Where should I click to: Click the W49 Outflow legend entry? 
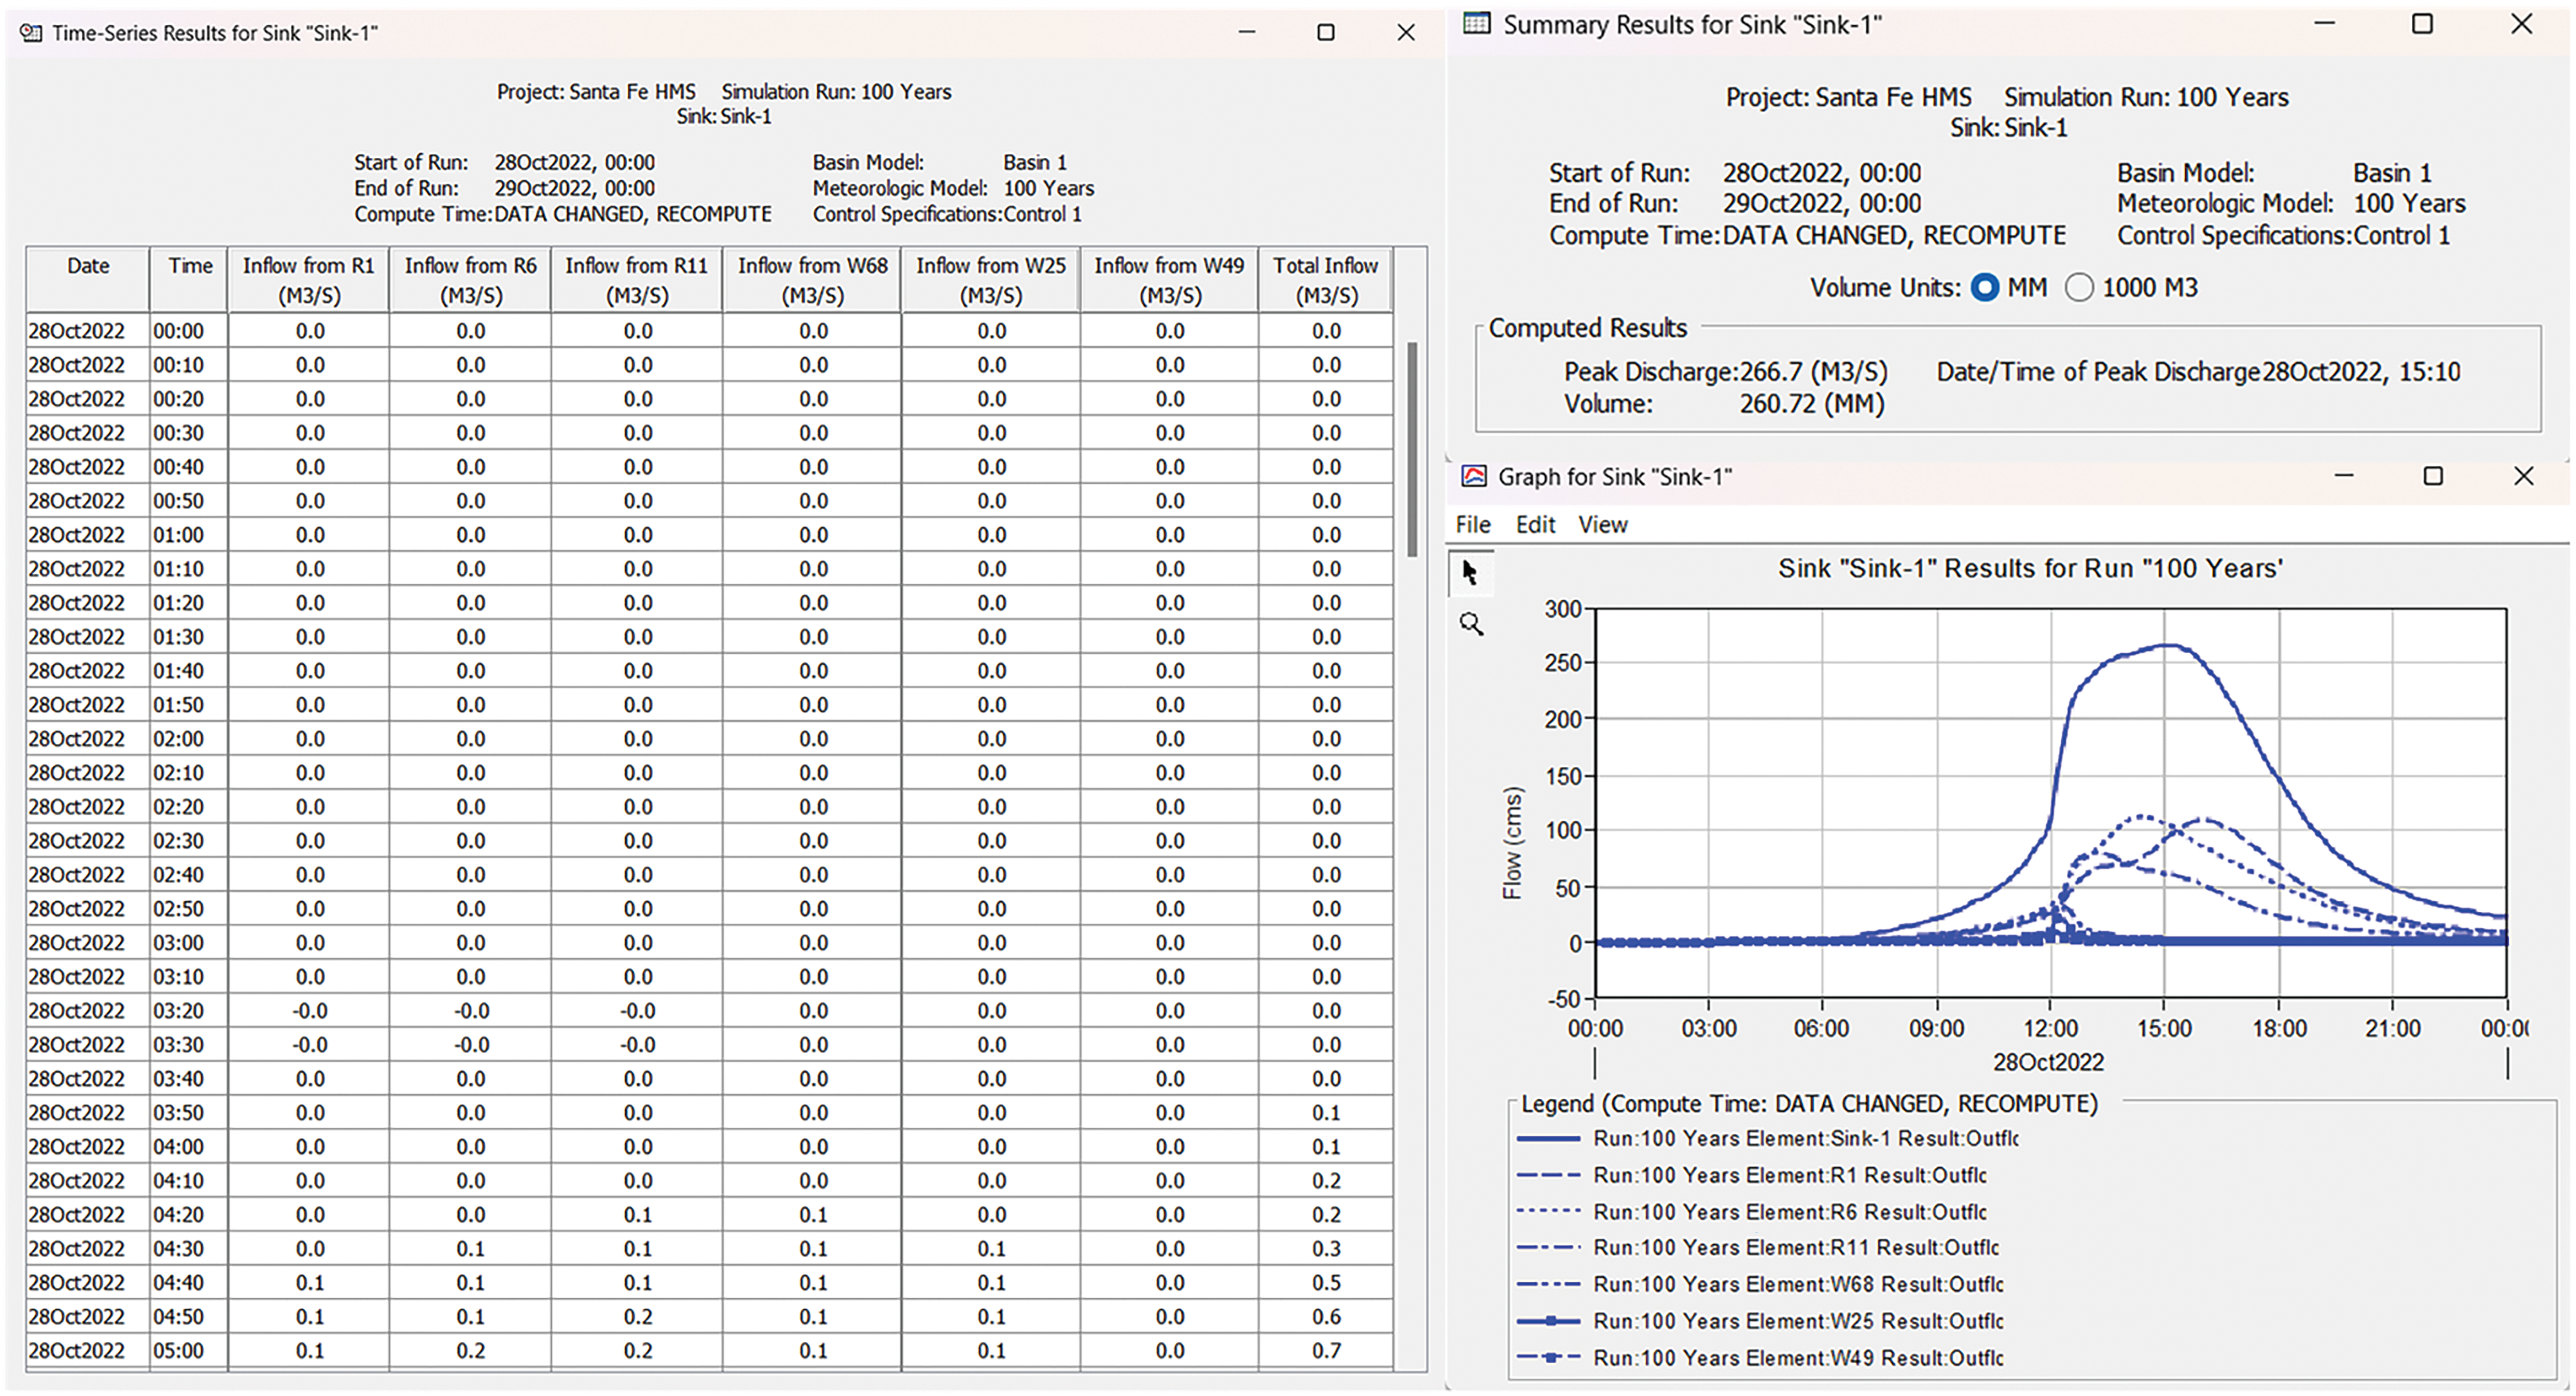pyautogui.click(x=1797, y=1358)
